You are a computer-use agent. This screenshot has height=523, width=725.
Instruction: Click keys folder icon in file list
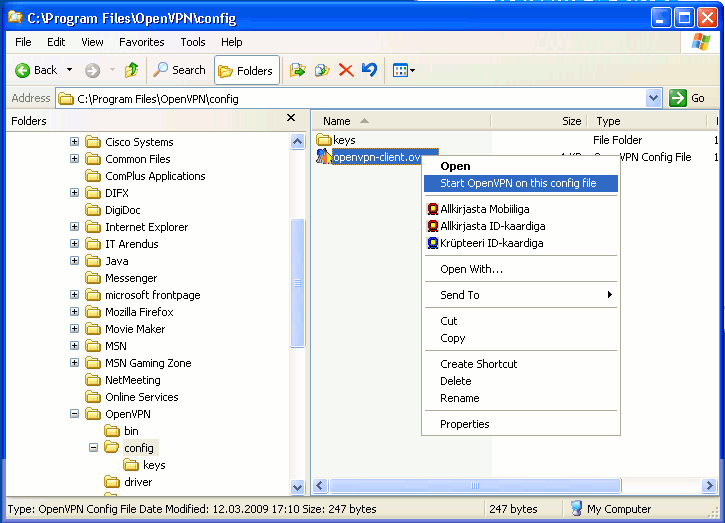tap(324, 140)
